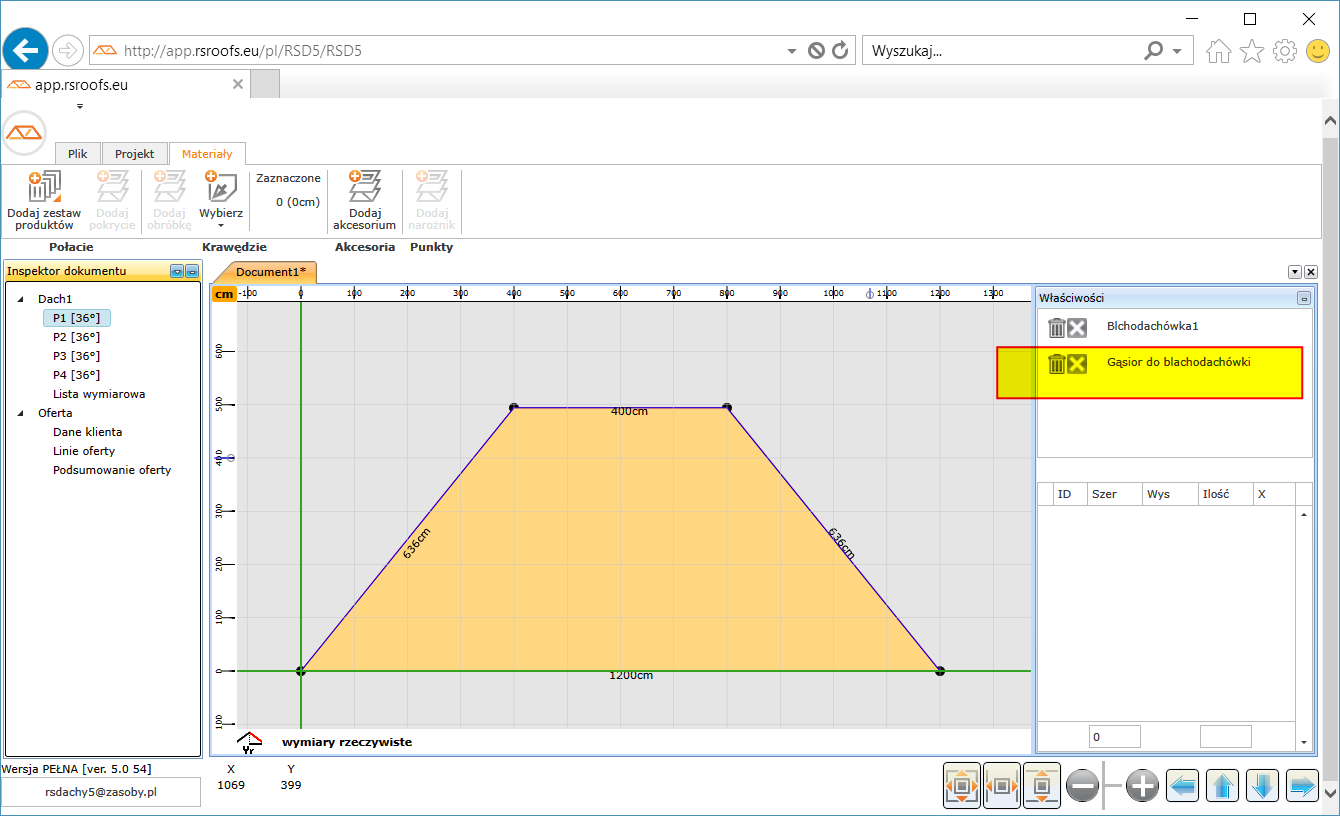The image size is (1340, 816).
Task: Collapse the Dach1 tree node
Action: 22,299
